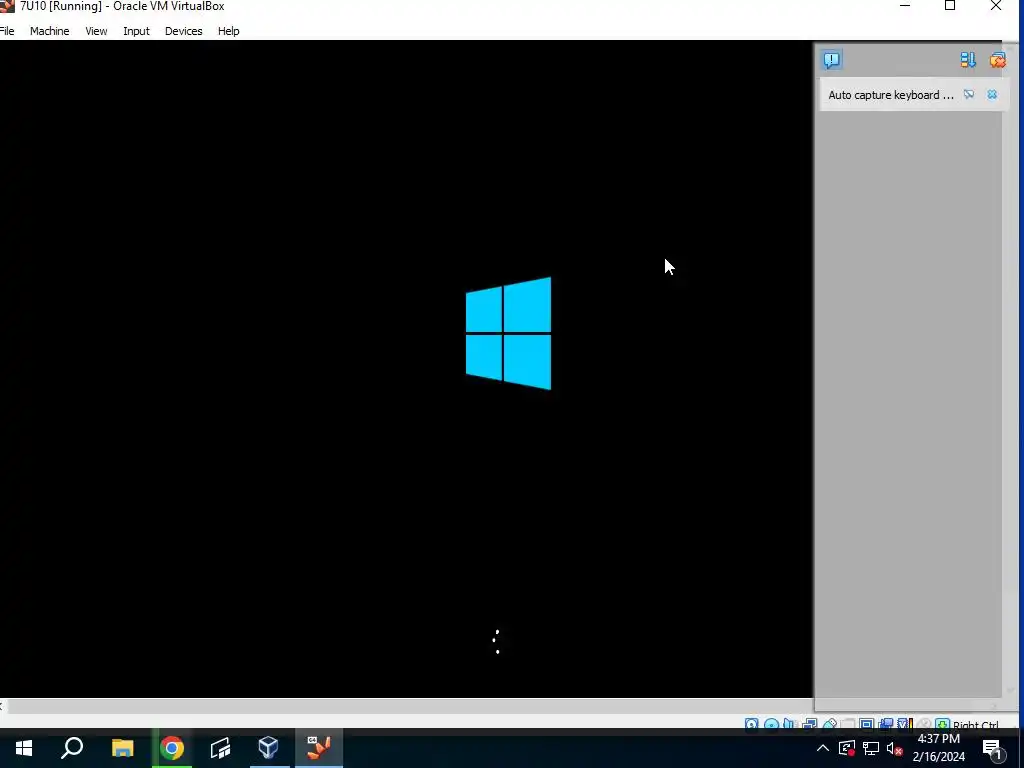The image size is (1024, 768).
Task: Click the recording status bar icon
Action: (x=886, y=724)
